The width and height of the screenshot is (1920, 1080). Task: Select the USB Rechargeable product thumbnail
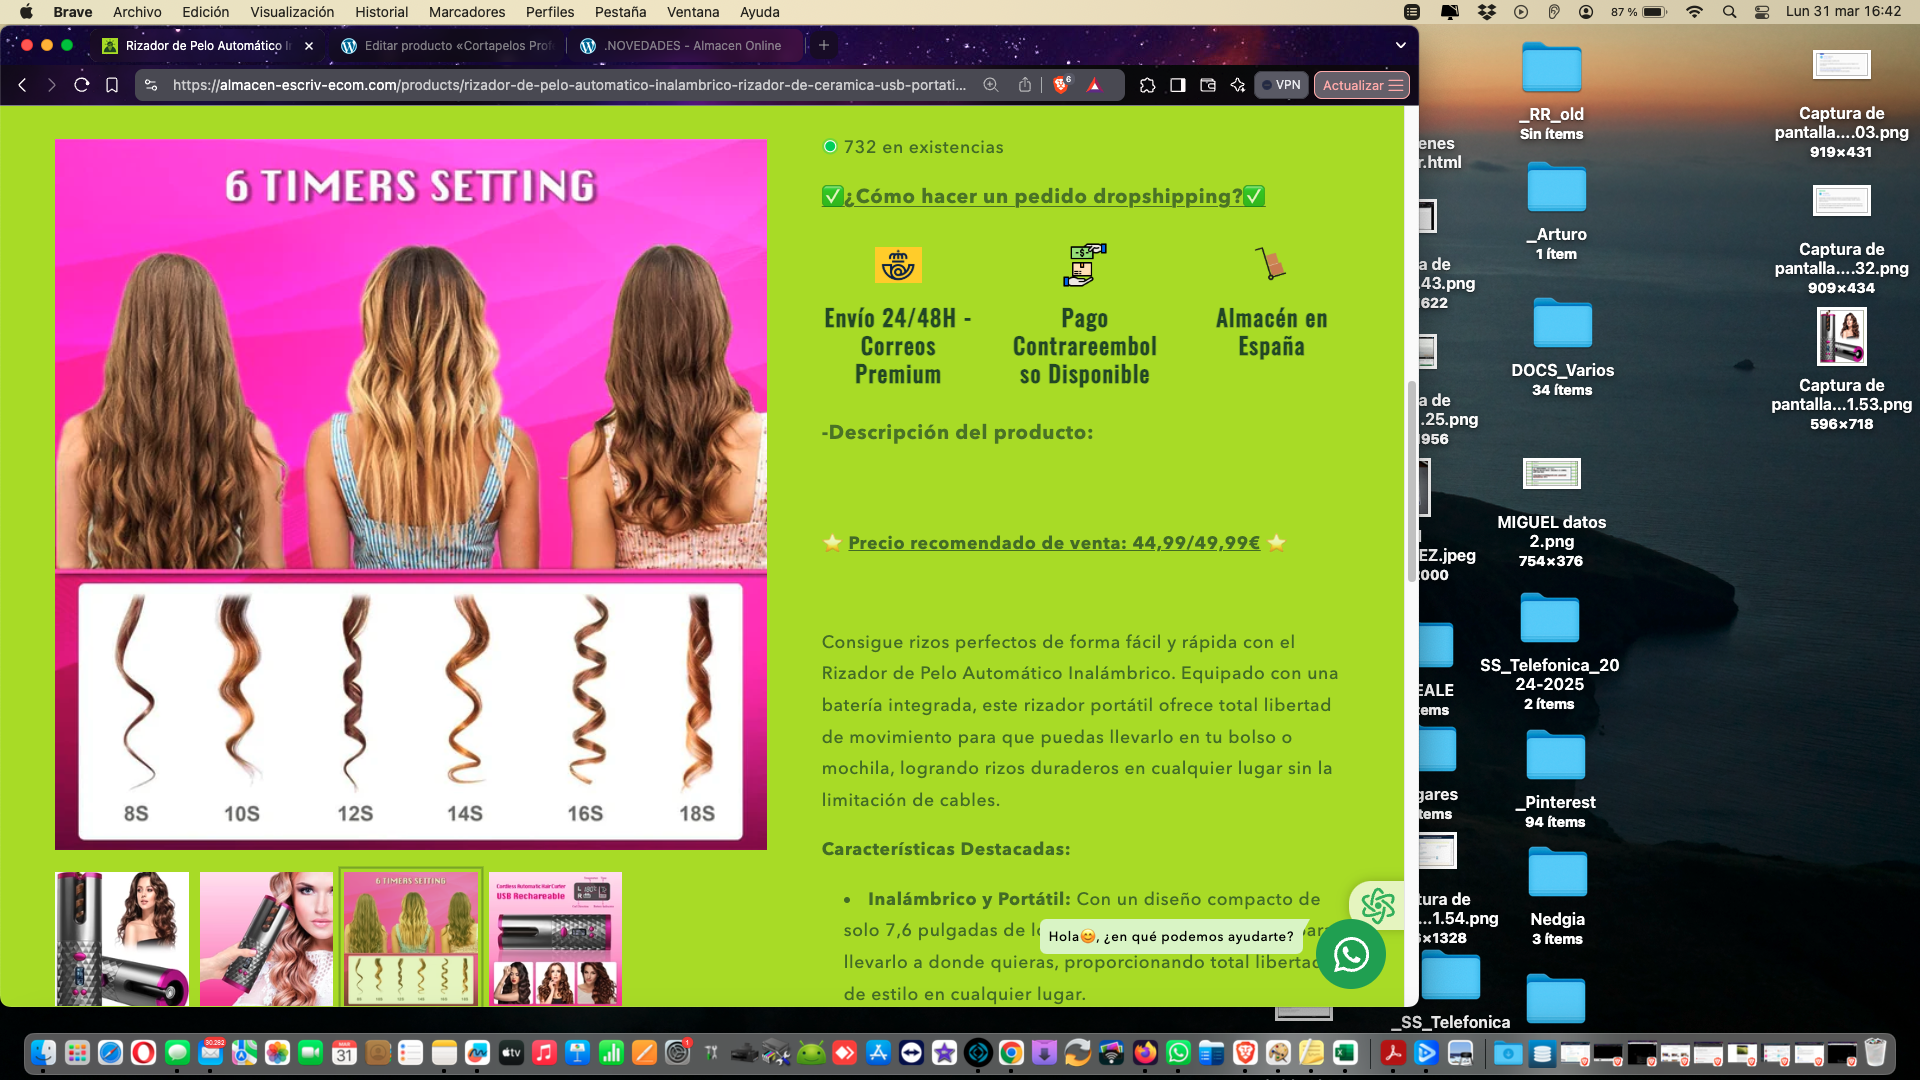[x=555, y=938]
